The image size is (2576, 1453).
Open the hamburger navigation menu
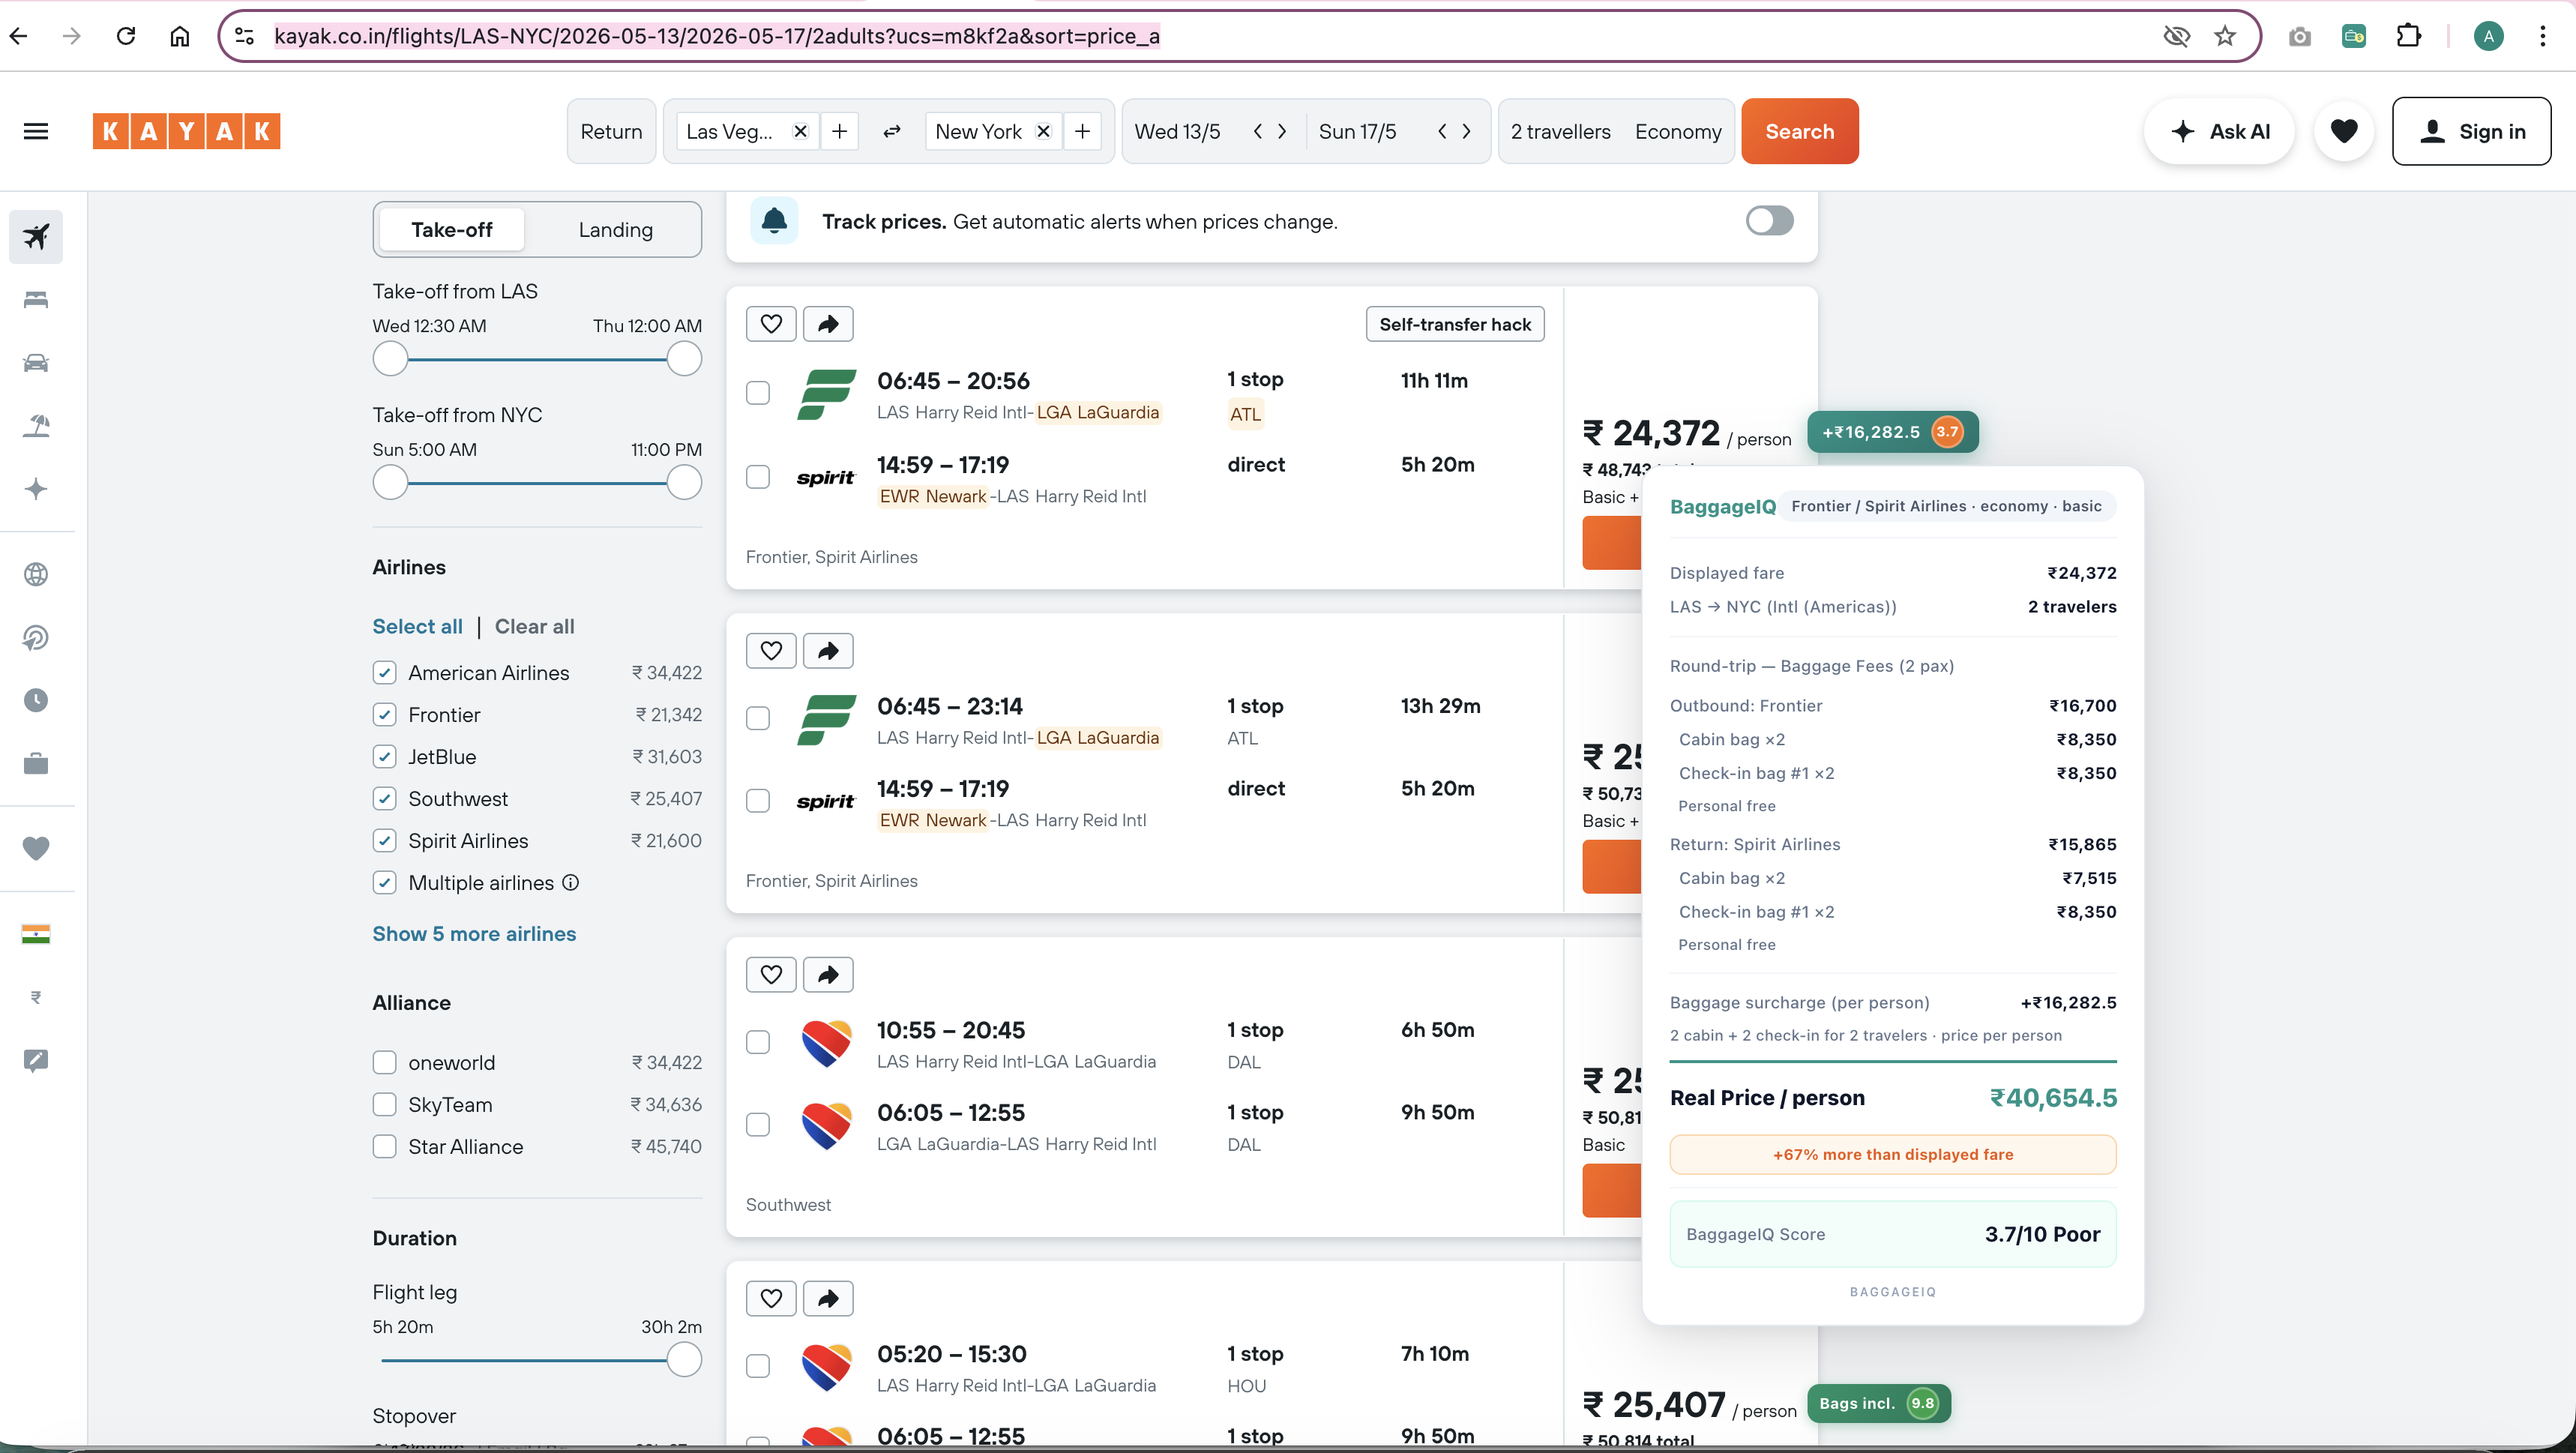click(36, 131)
